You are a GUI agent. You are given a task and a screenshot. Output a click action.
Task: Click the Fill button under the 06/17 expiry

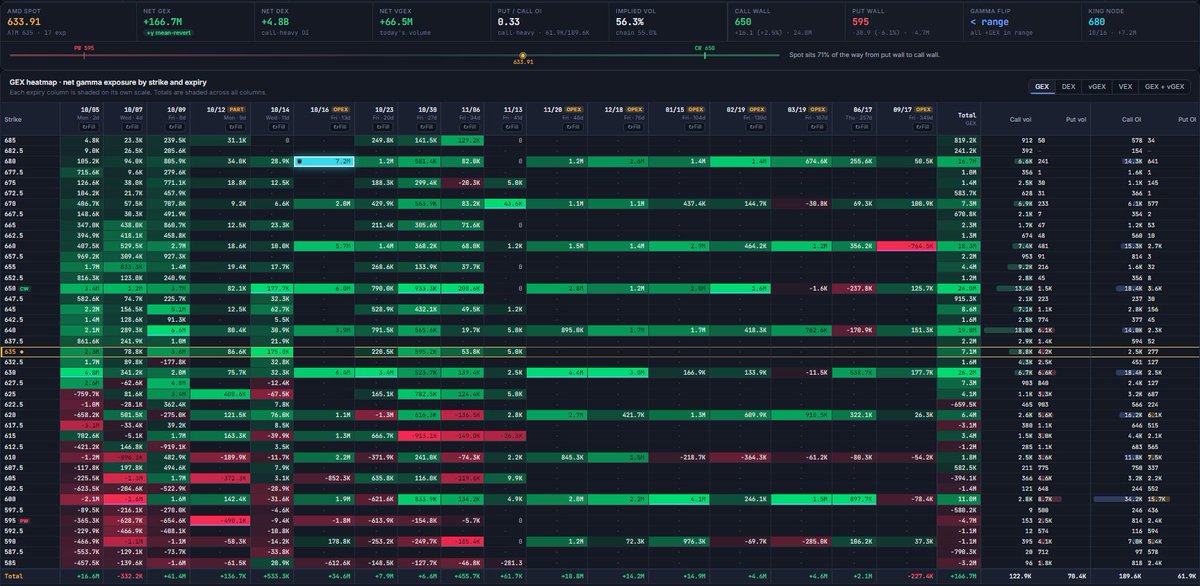[864, 127]
